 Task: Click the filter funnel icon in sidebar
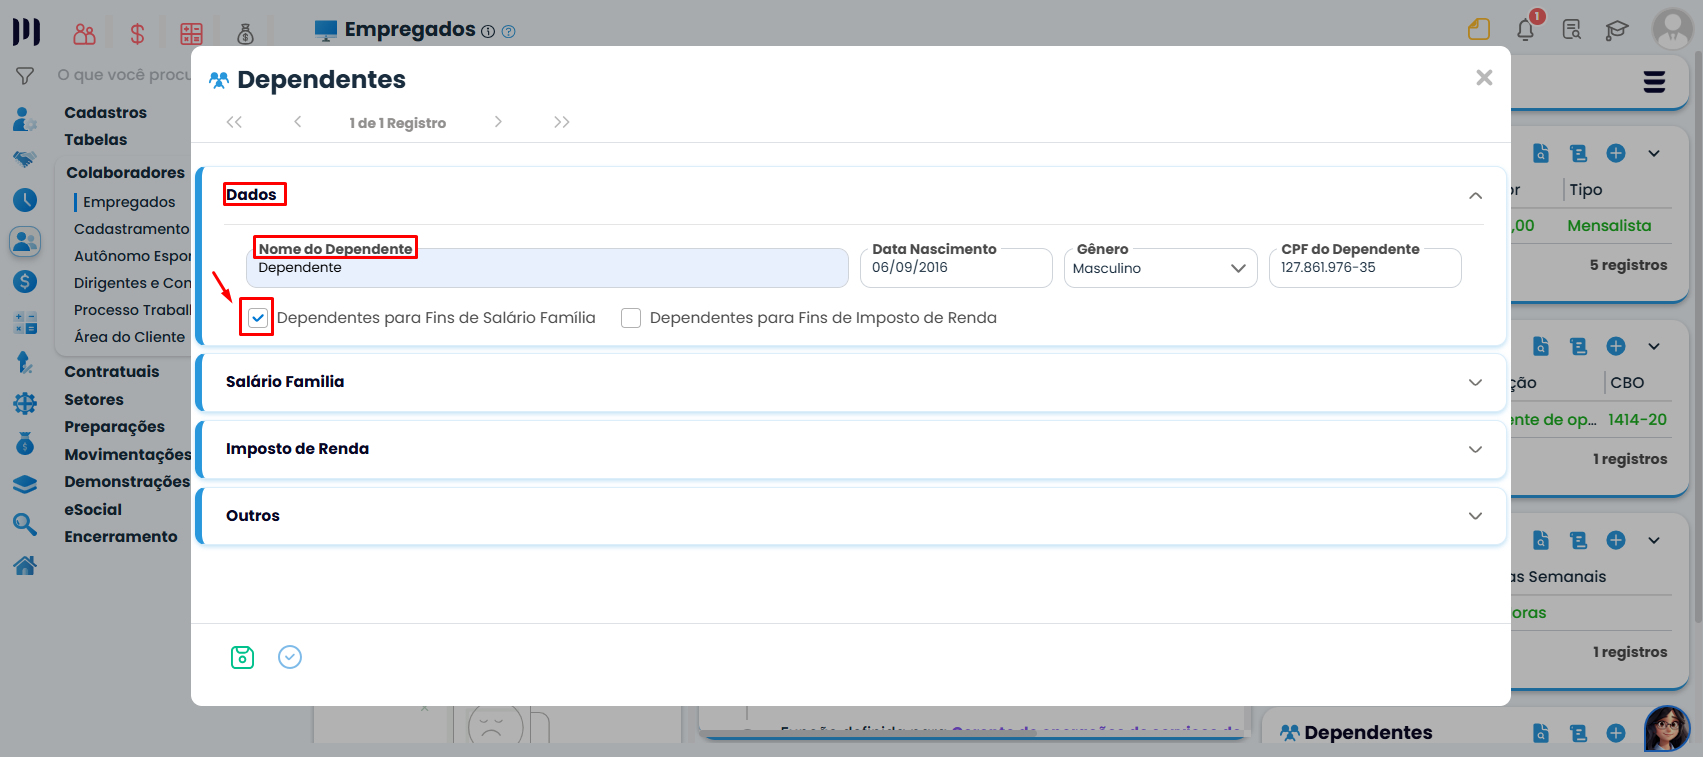(25, 76)
